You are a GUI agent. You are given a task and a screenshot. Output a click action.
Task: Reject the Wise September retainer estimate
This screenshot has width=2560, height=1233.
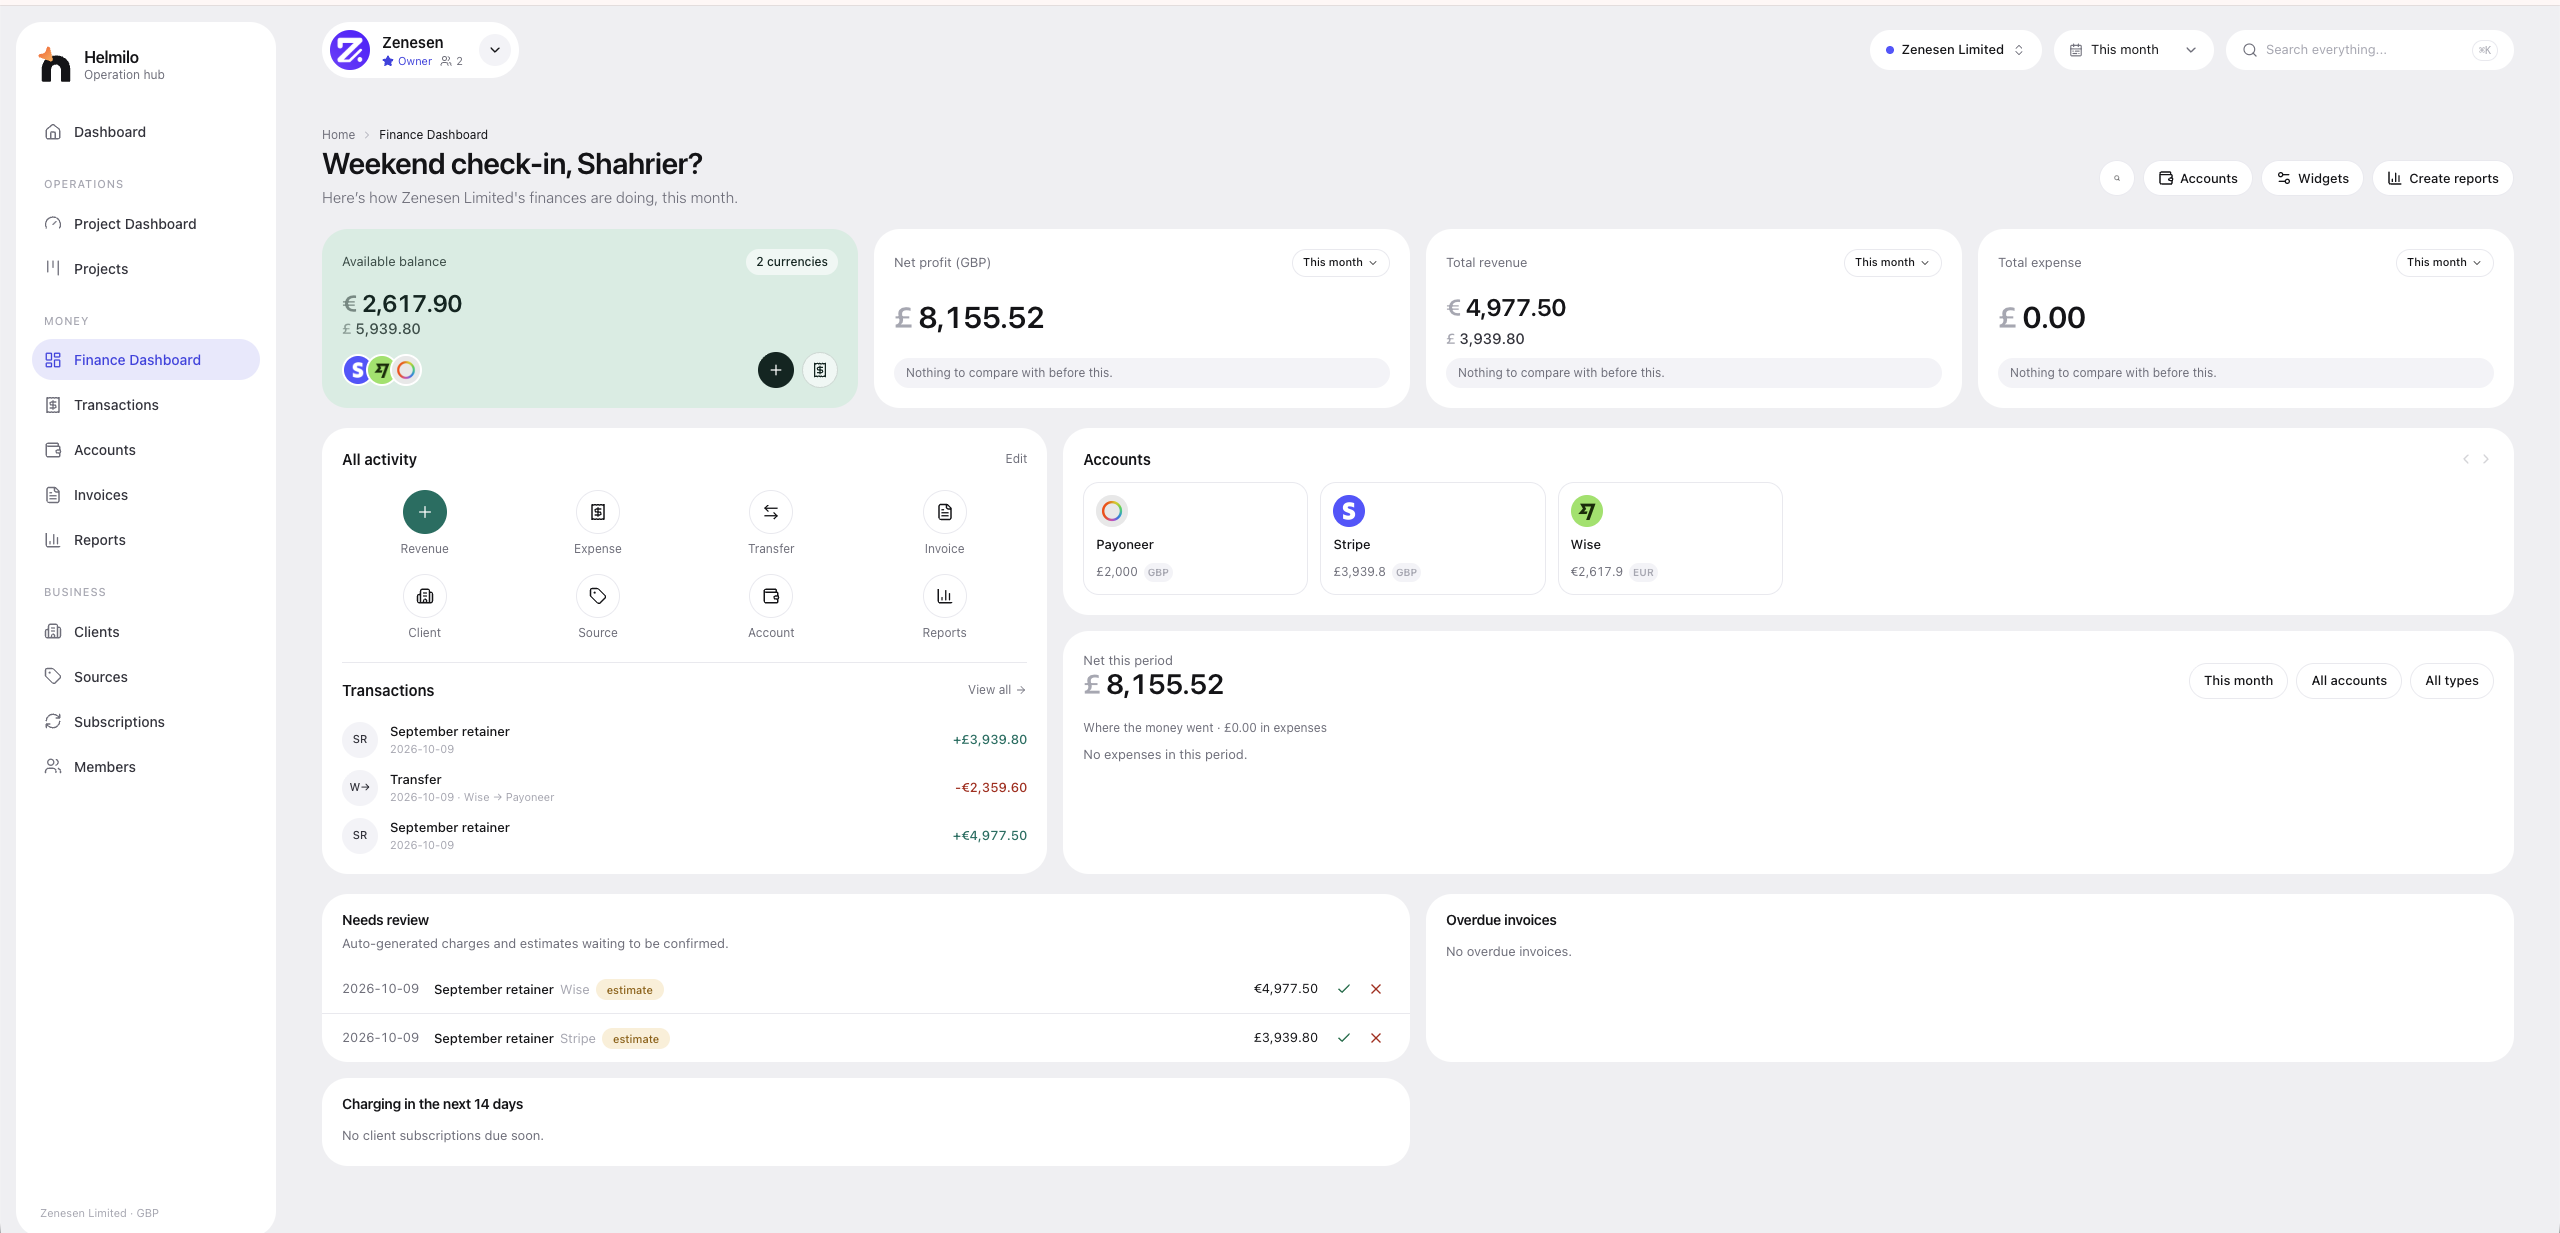(x=1376, y=989)
